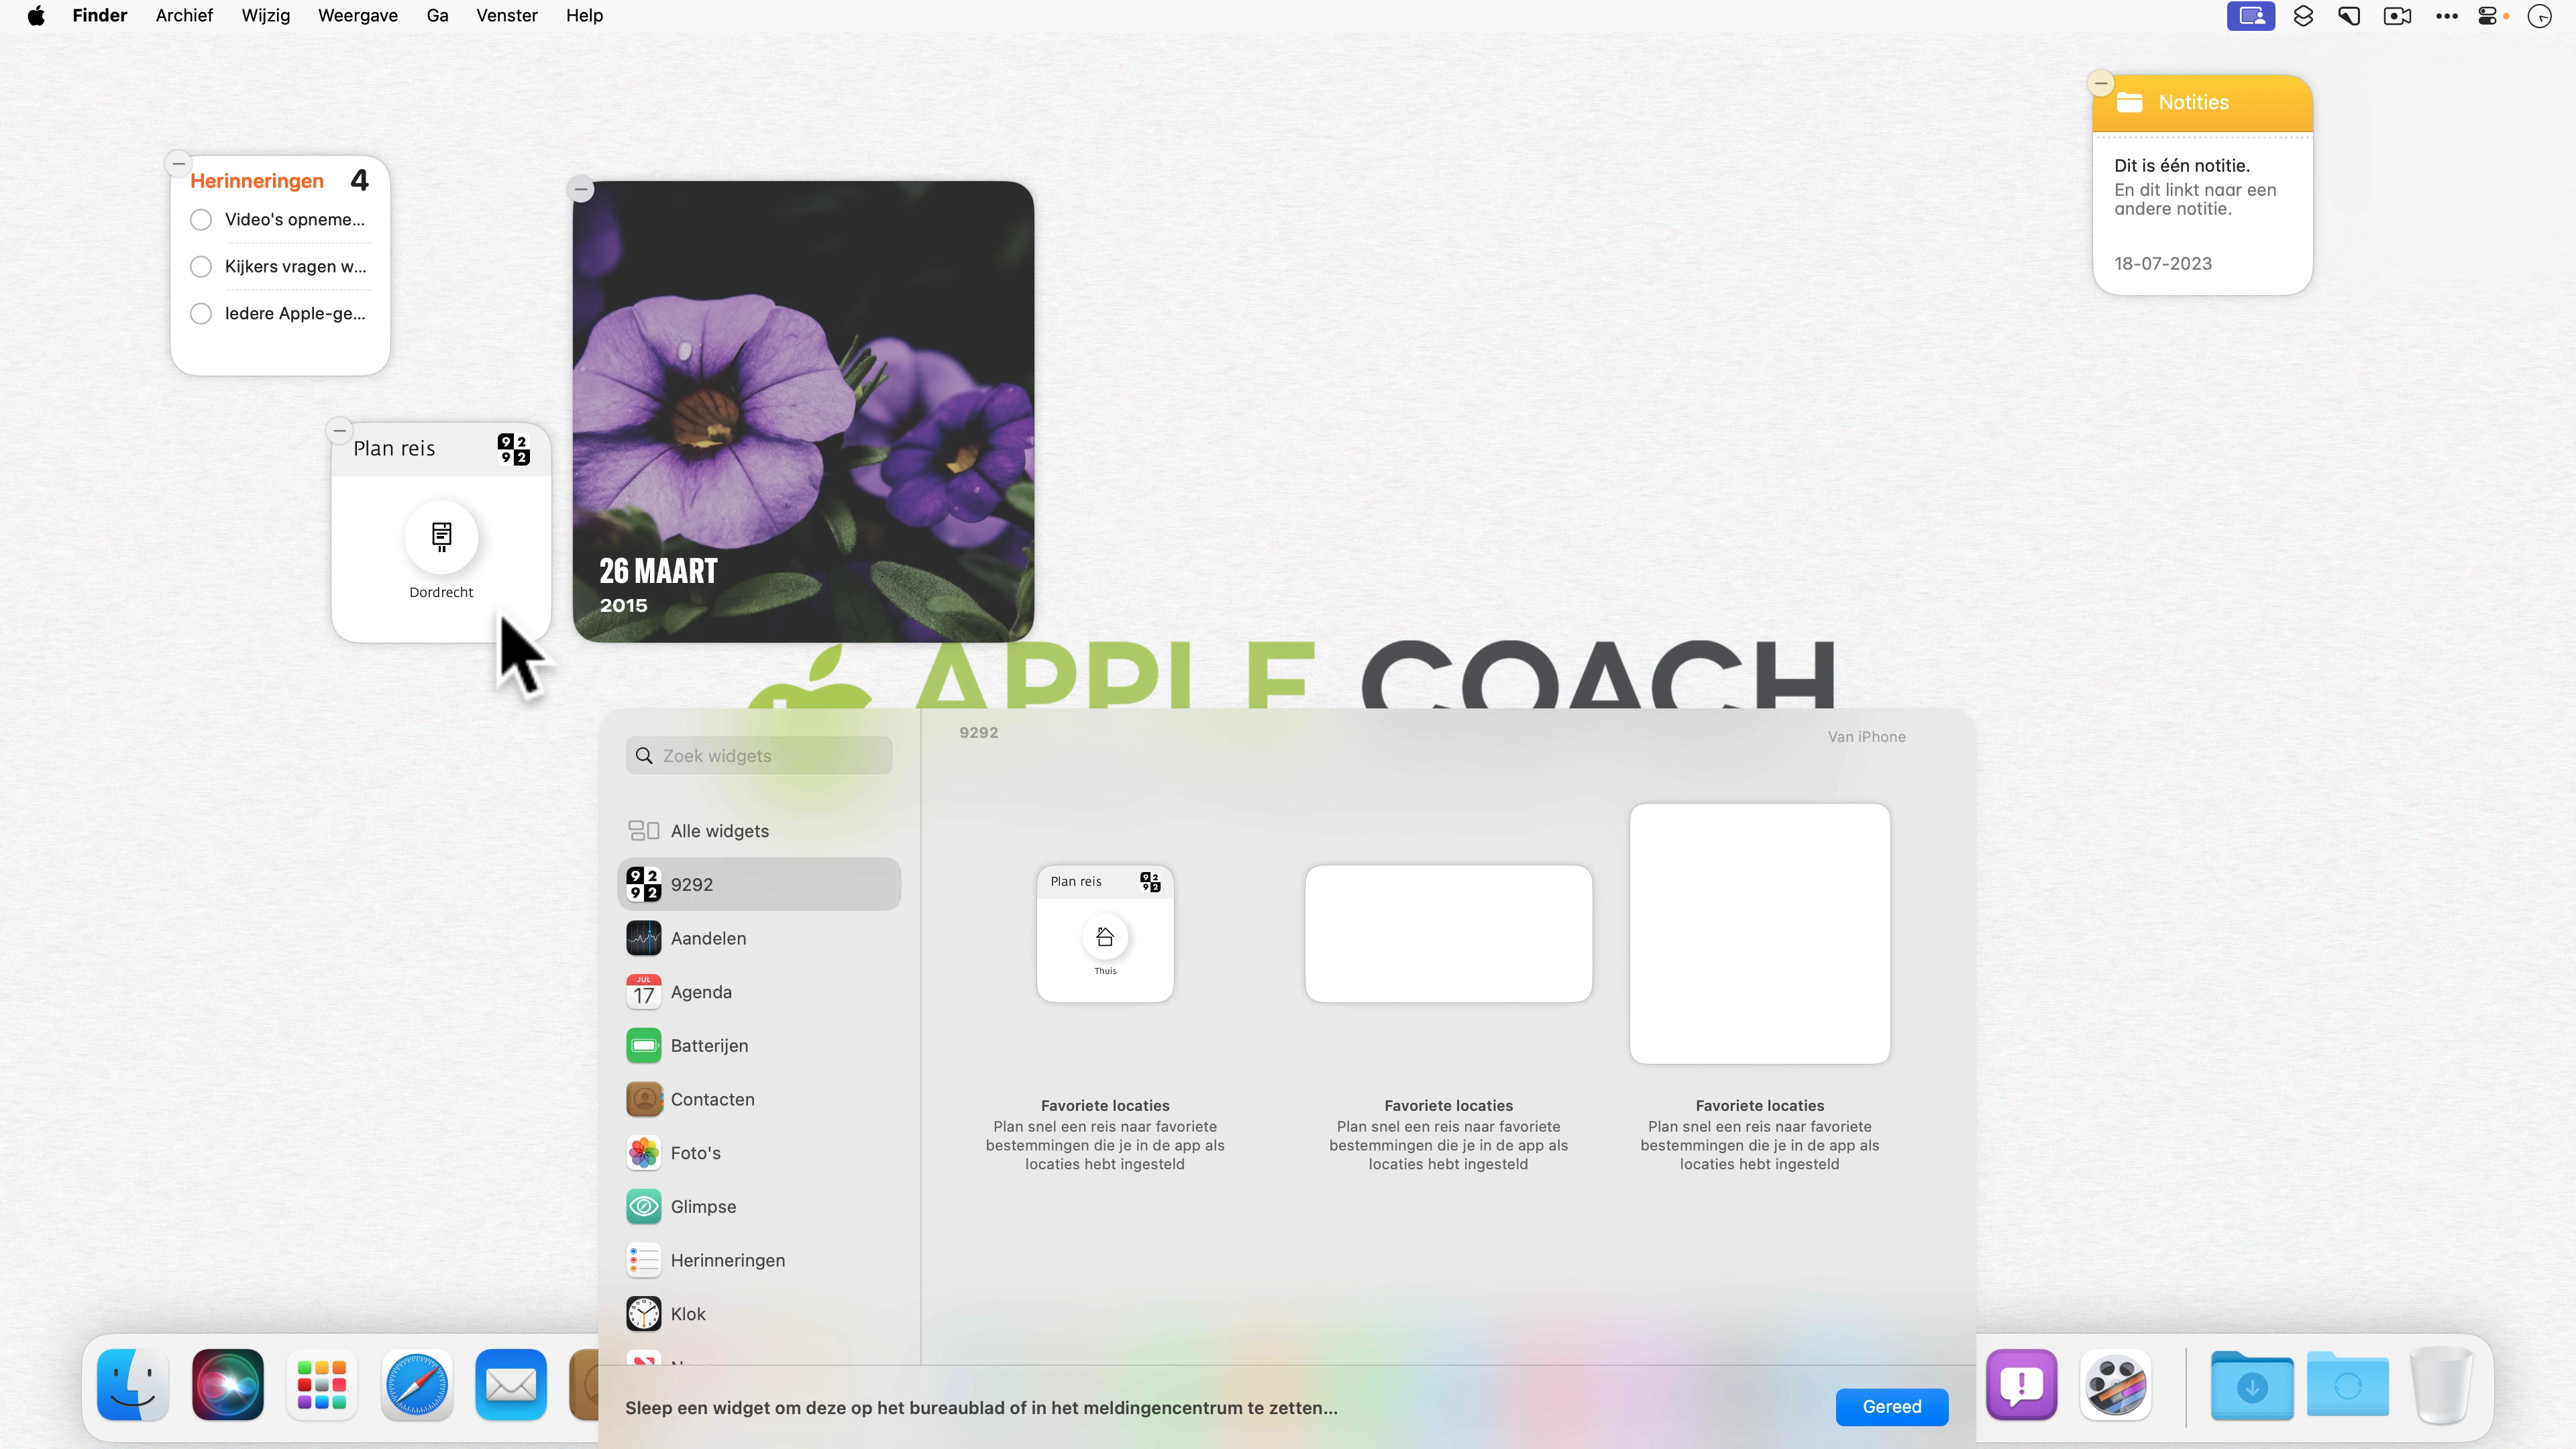The height and width of the screenshot is (1449, 2576).
Task: Check off the Video's opneme... reminder
Action: coord(201,220)
